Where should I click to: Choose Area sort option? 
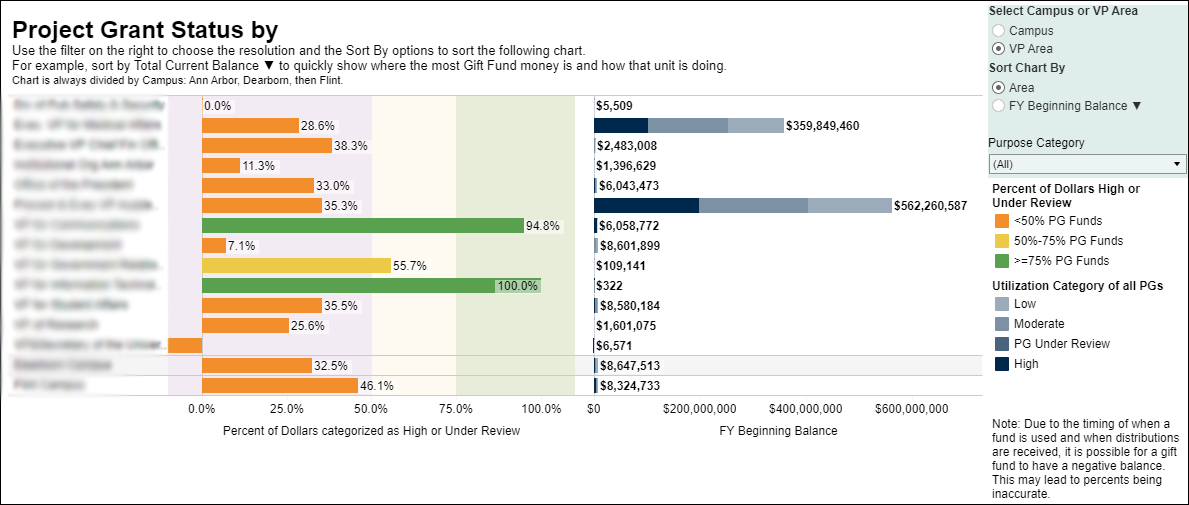click(x=998, y=88)
